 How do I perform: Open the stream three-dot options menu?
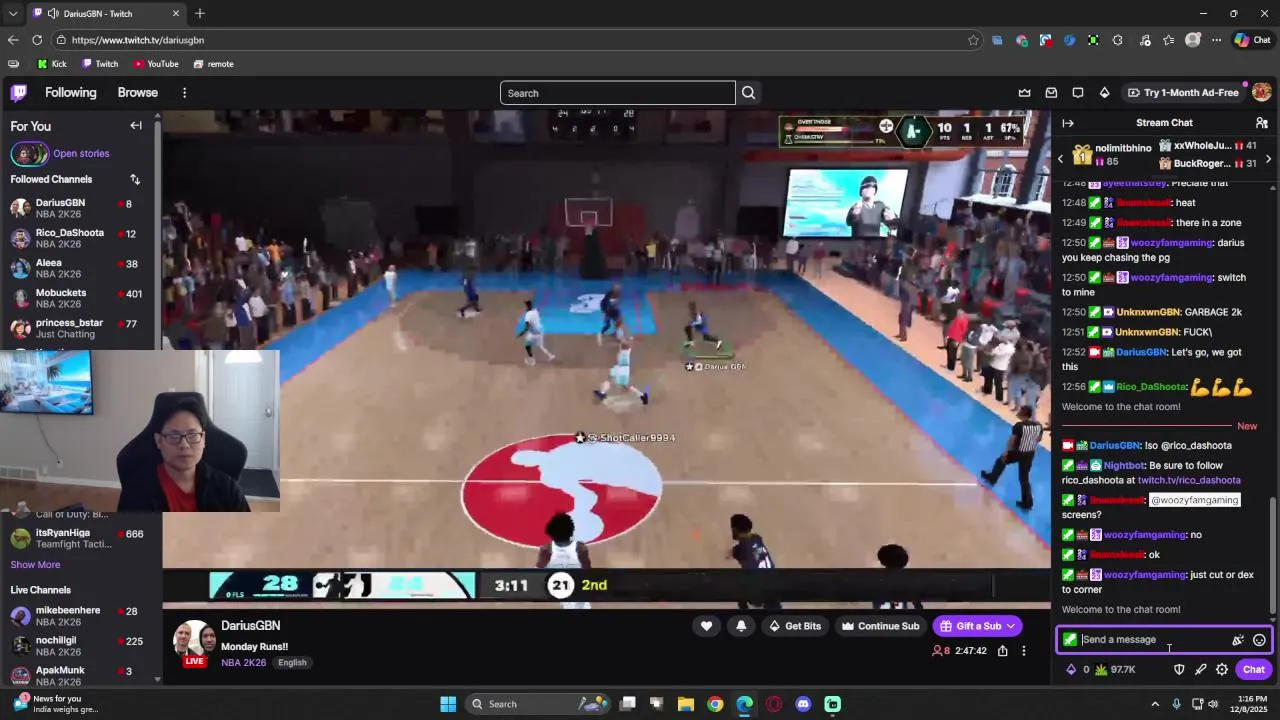1024,651
